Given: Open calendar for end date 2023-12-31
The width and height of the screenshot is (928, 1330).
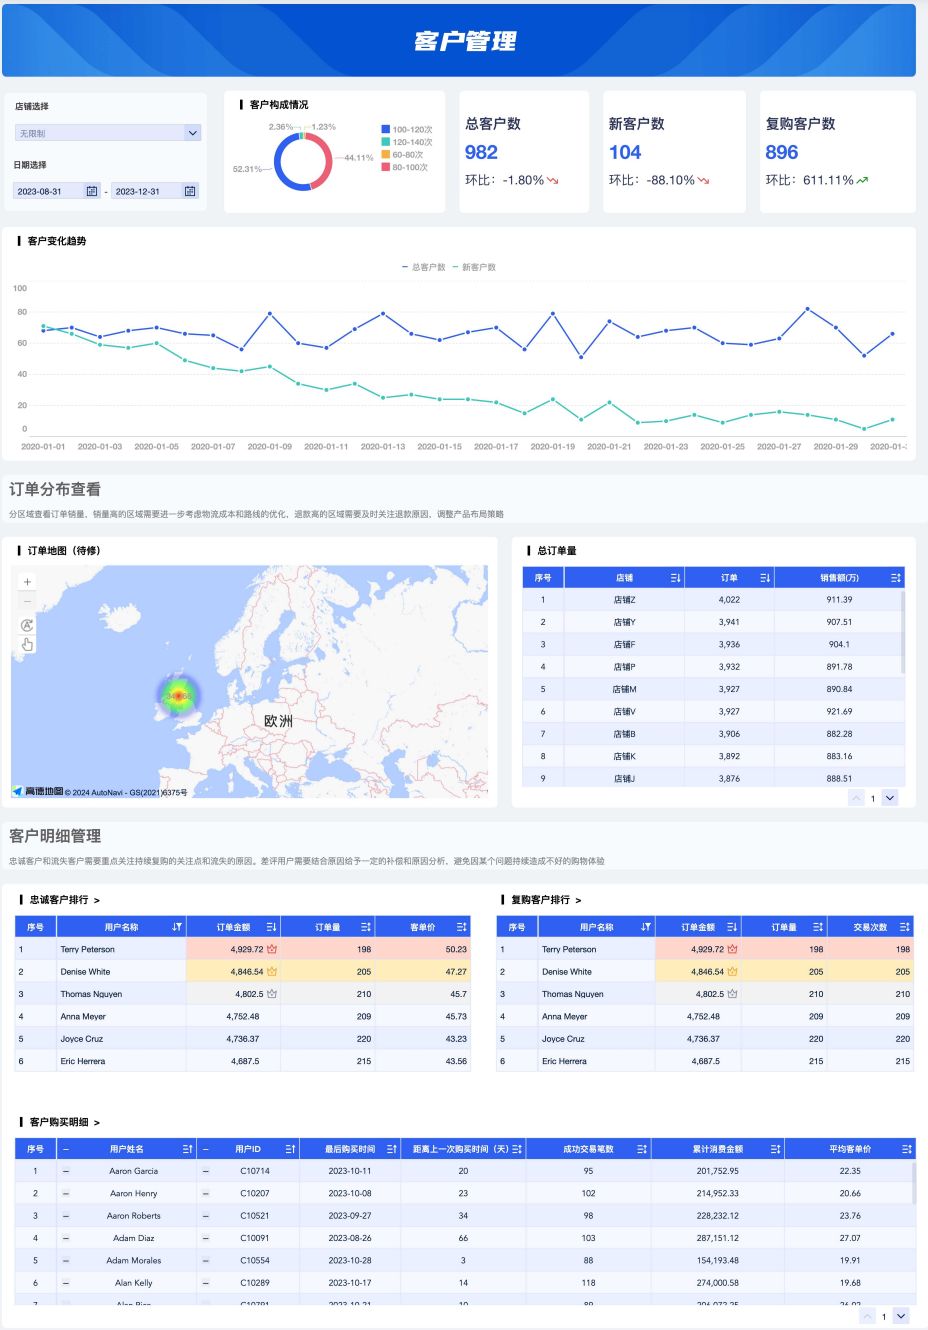Looking at the screenshot, I should pyautogui.click(x=190, y=191).
